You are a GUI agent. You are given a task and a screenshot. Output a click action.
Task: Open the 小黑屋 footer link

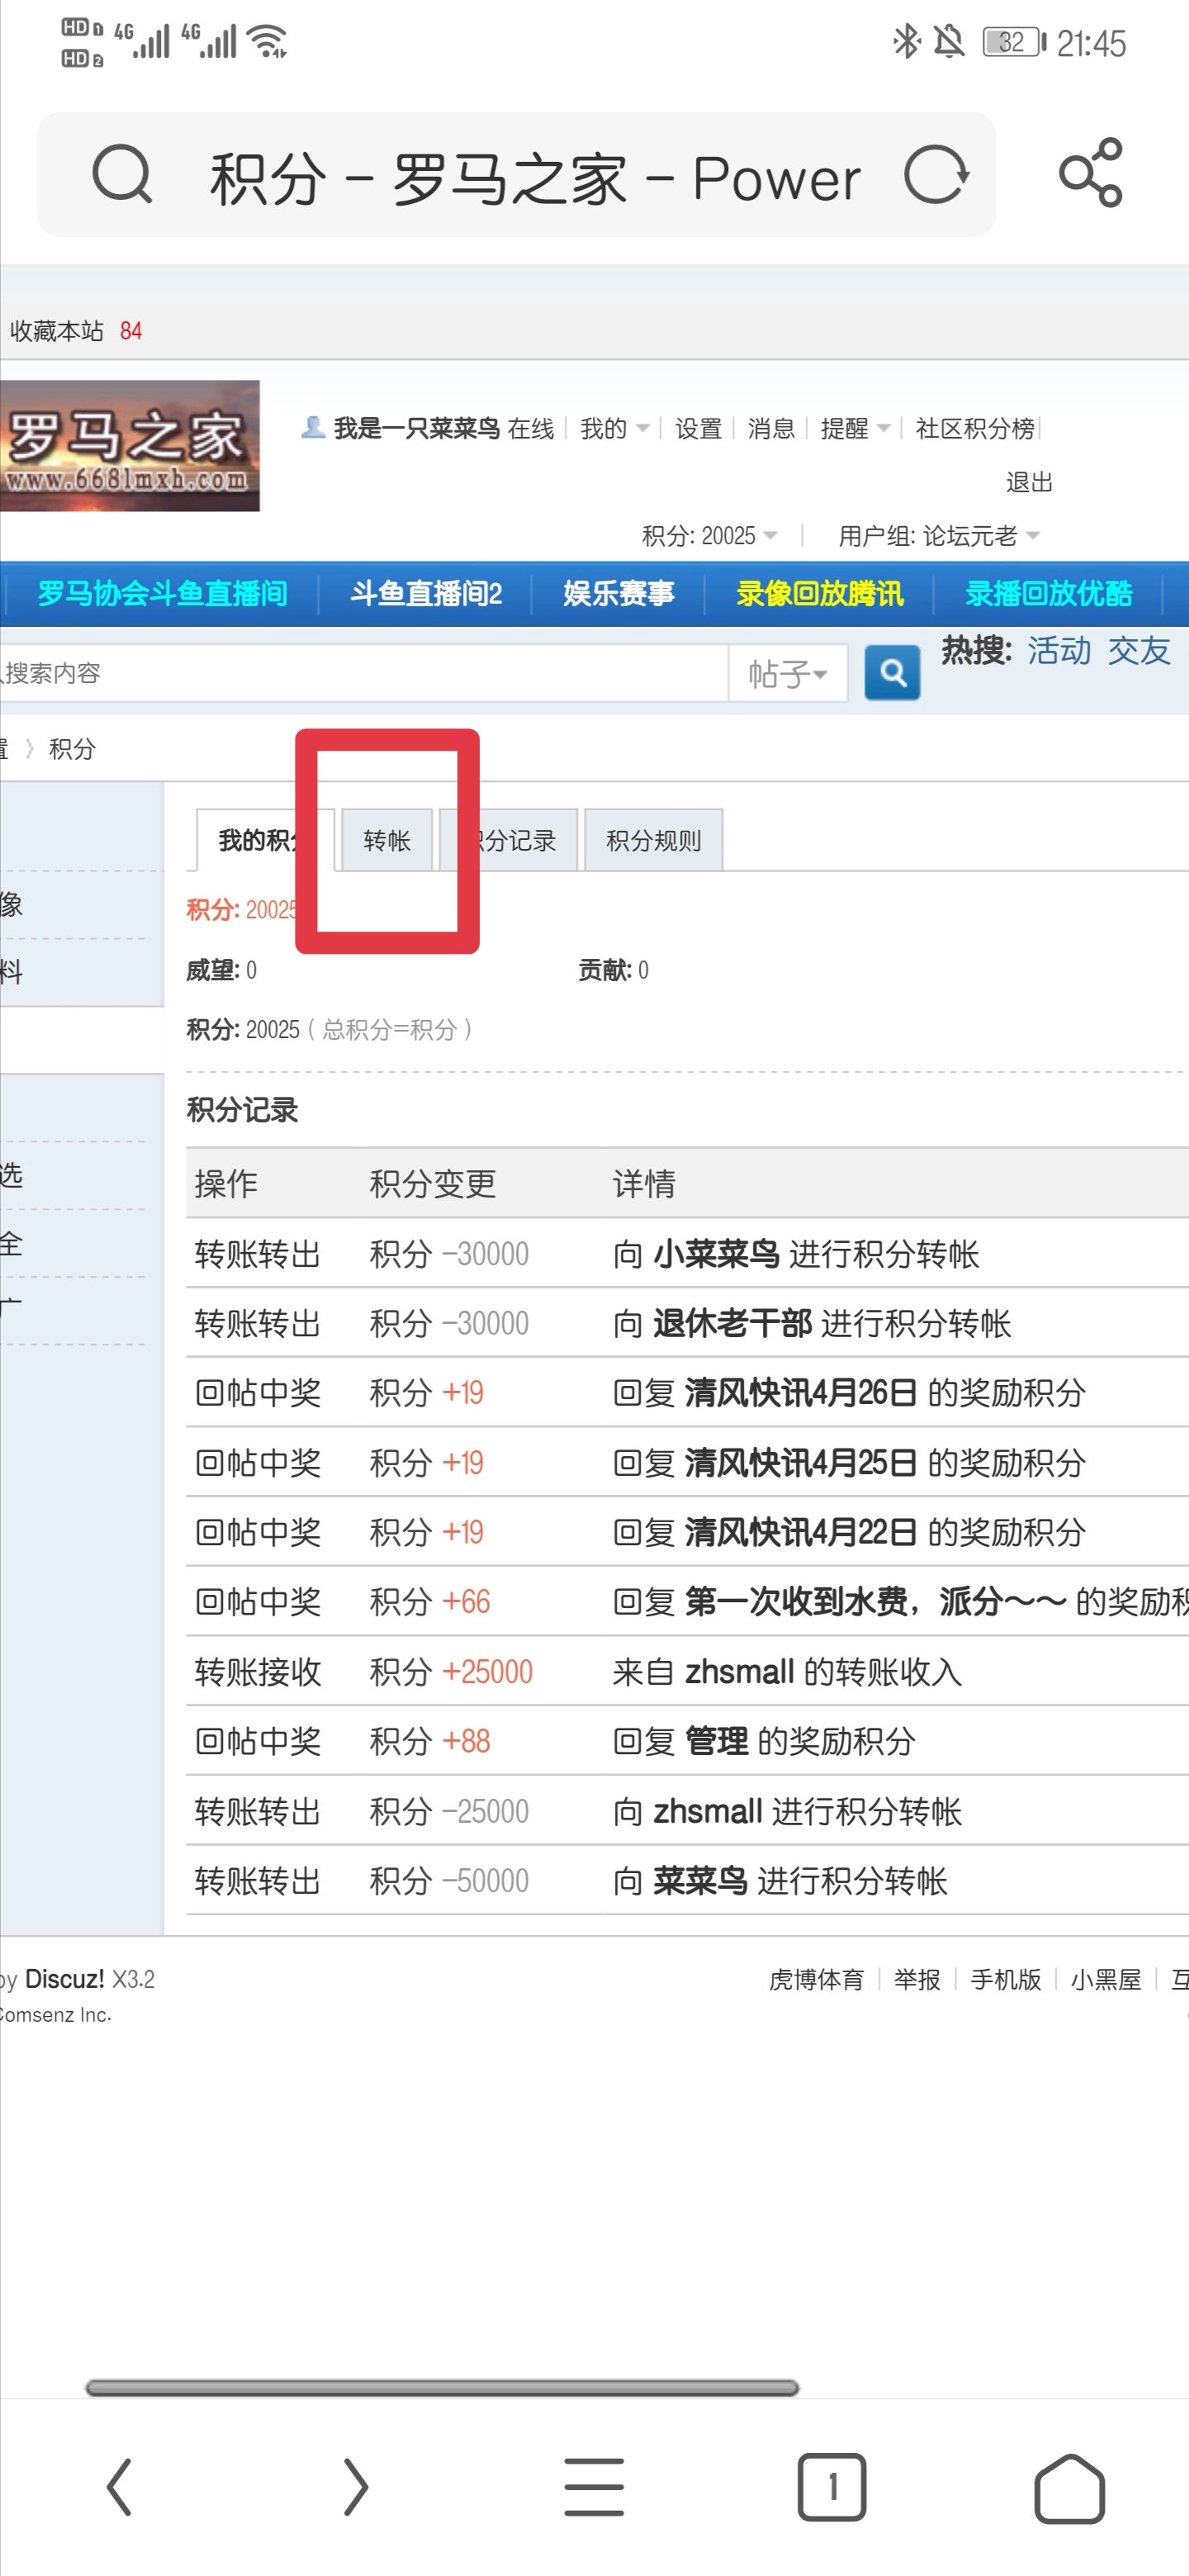1106,1979
